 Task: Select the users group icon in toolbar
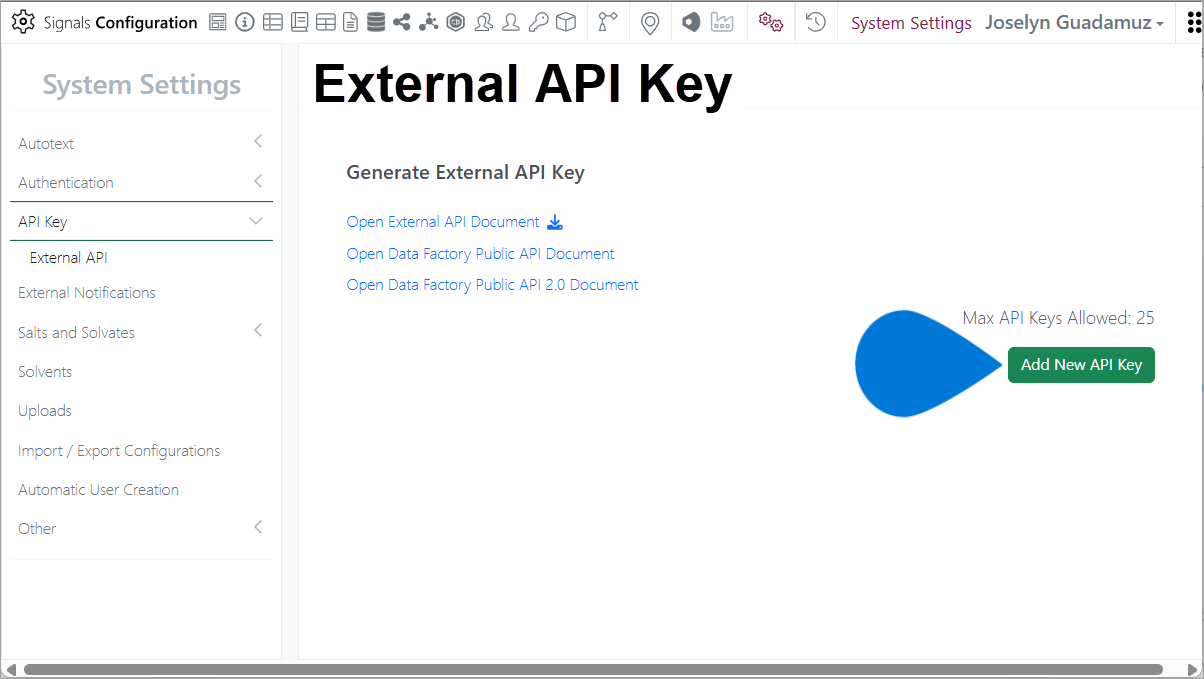(484, 21)
